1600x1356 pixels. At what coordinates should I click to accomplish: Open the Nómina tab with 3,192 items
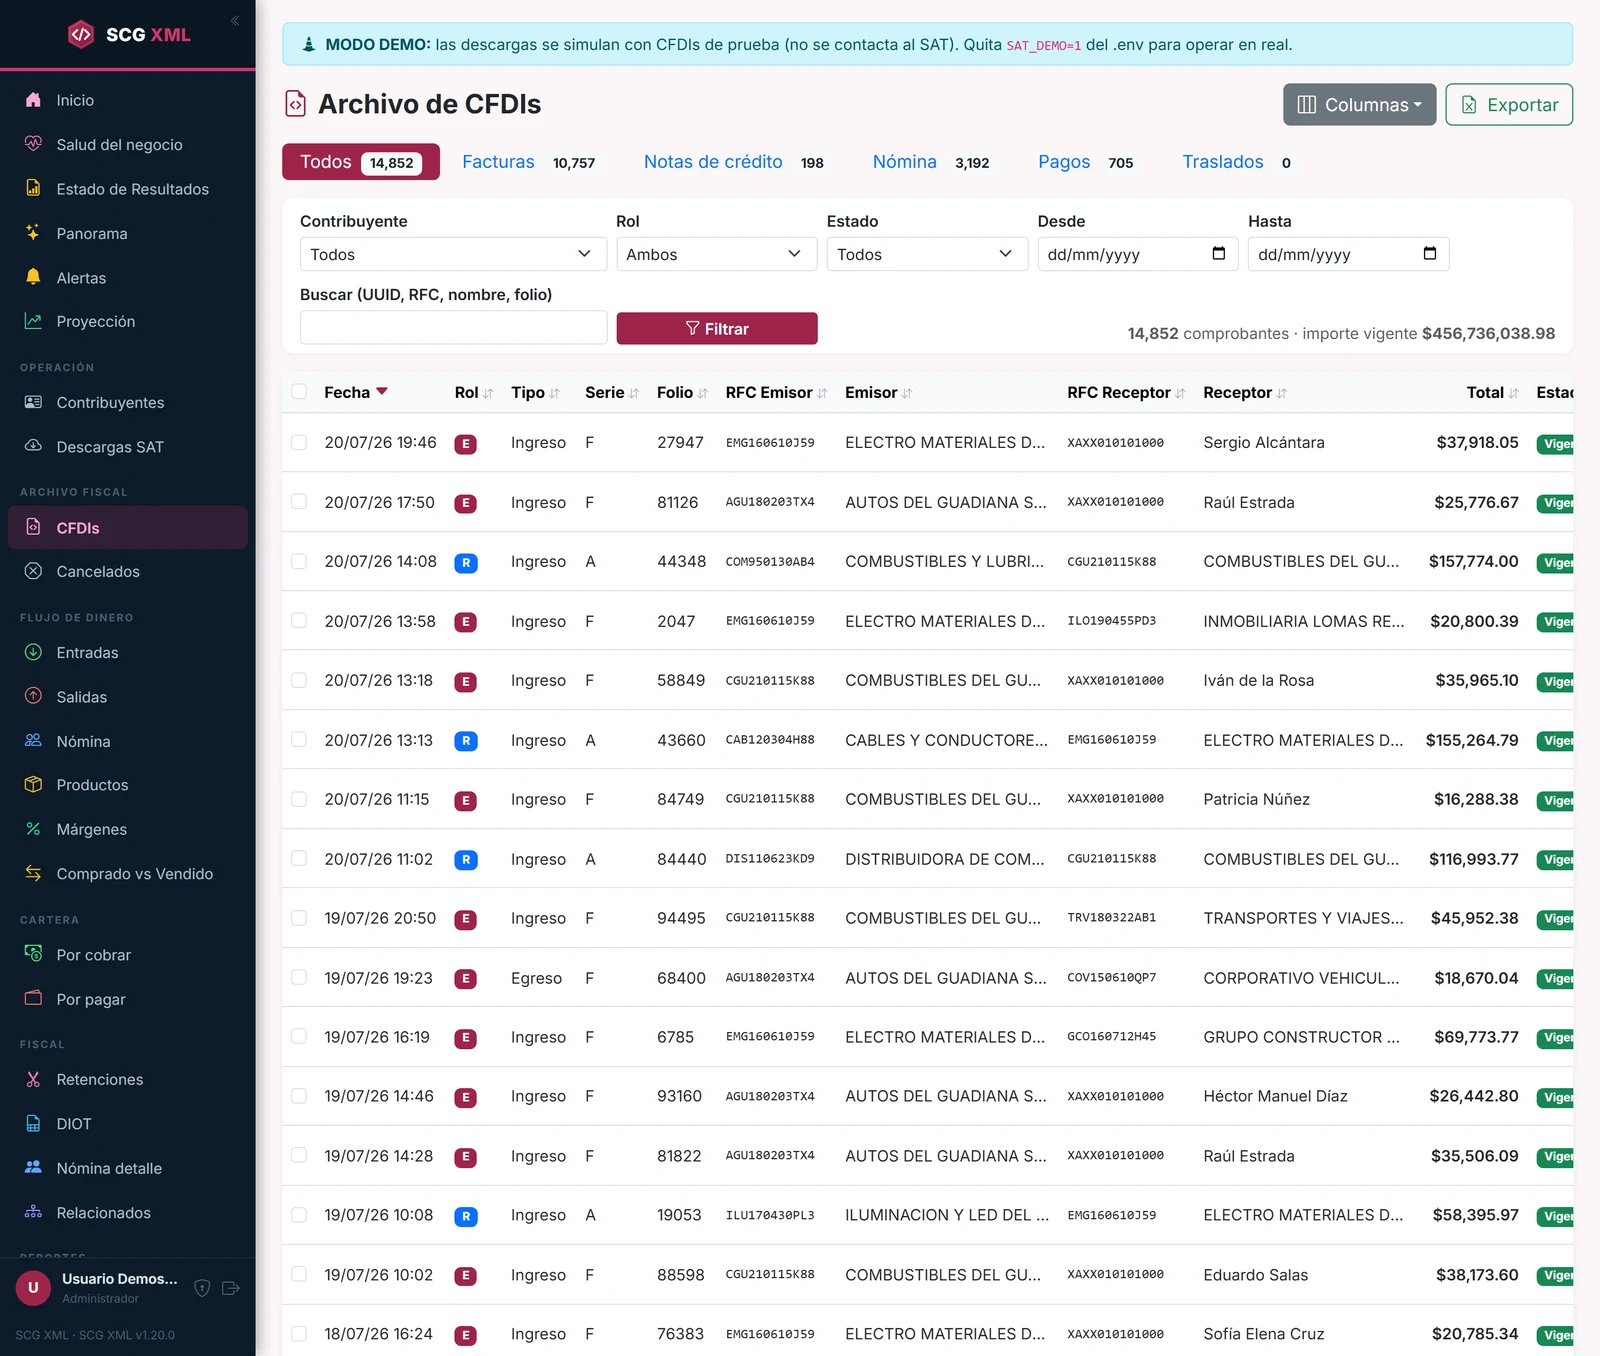pos(931,162)
